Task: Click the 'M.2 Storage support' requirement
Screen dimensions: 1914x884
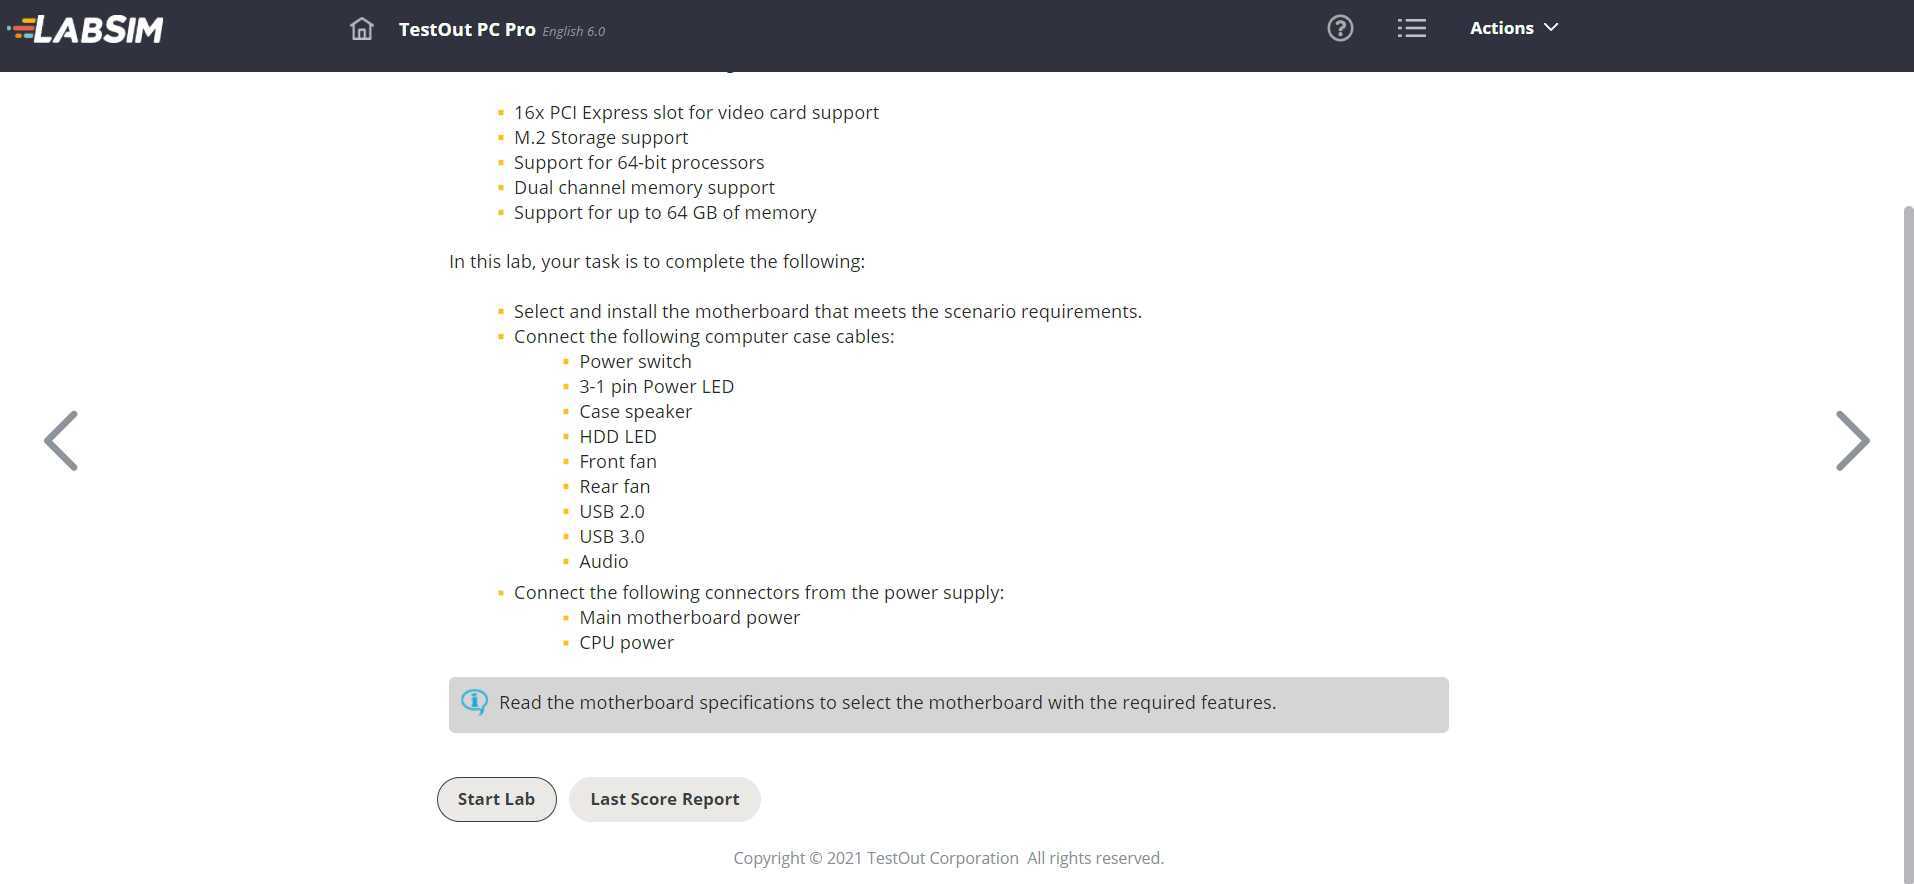Action: (601, 138)
